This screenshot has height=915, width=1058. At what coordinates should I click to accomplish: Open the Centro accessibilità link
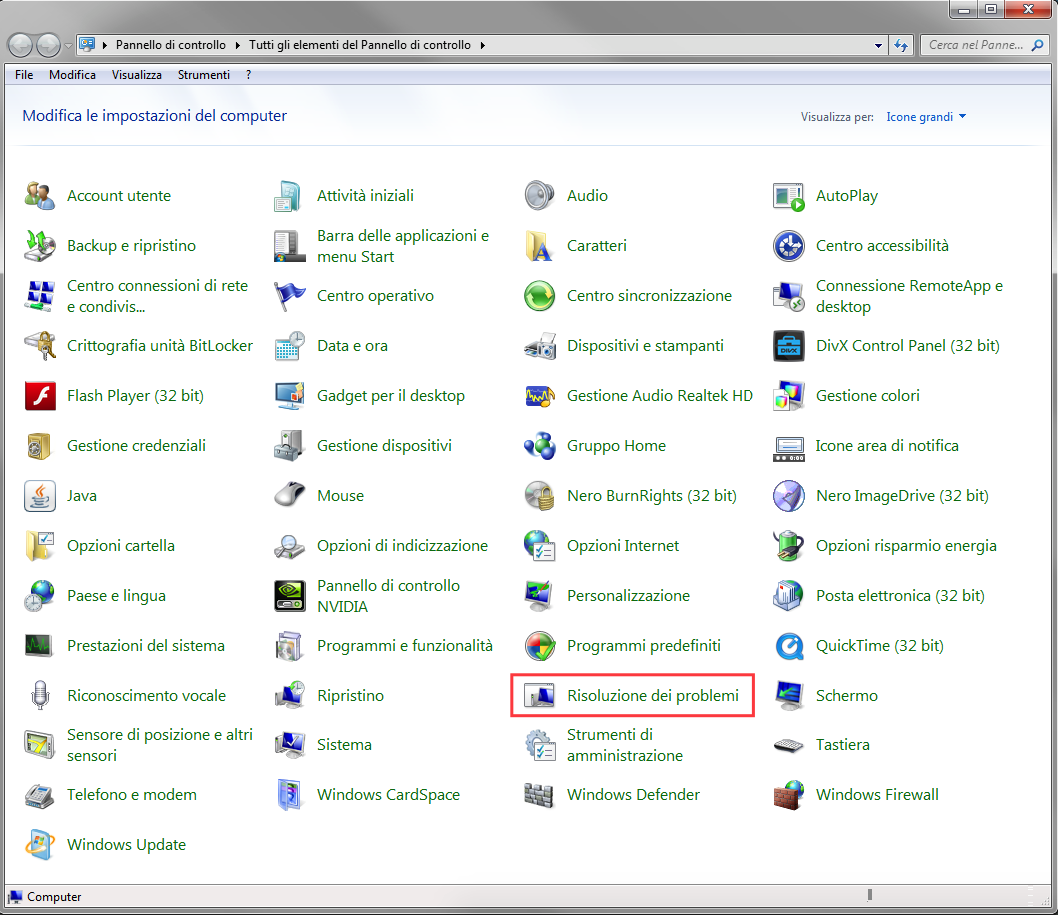click(x=882, y=246)
